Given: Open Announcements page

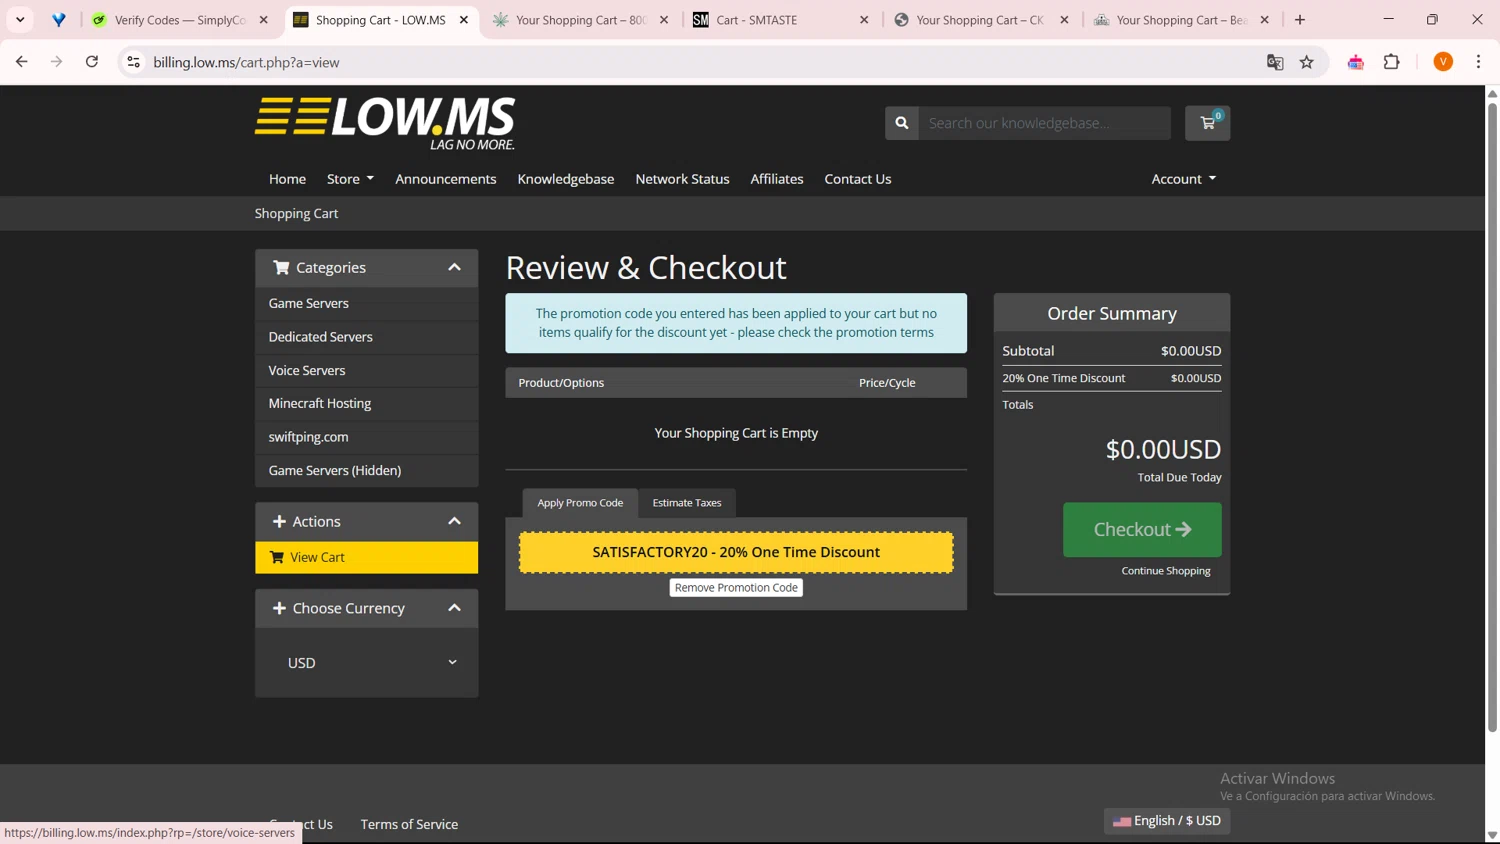Looking at the screenshot, I should [445, 179].
